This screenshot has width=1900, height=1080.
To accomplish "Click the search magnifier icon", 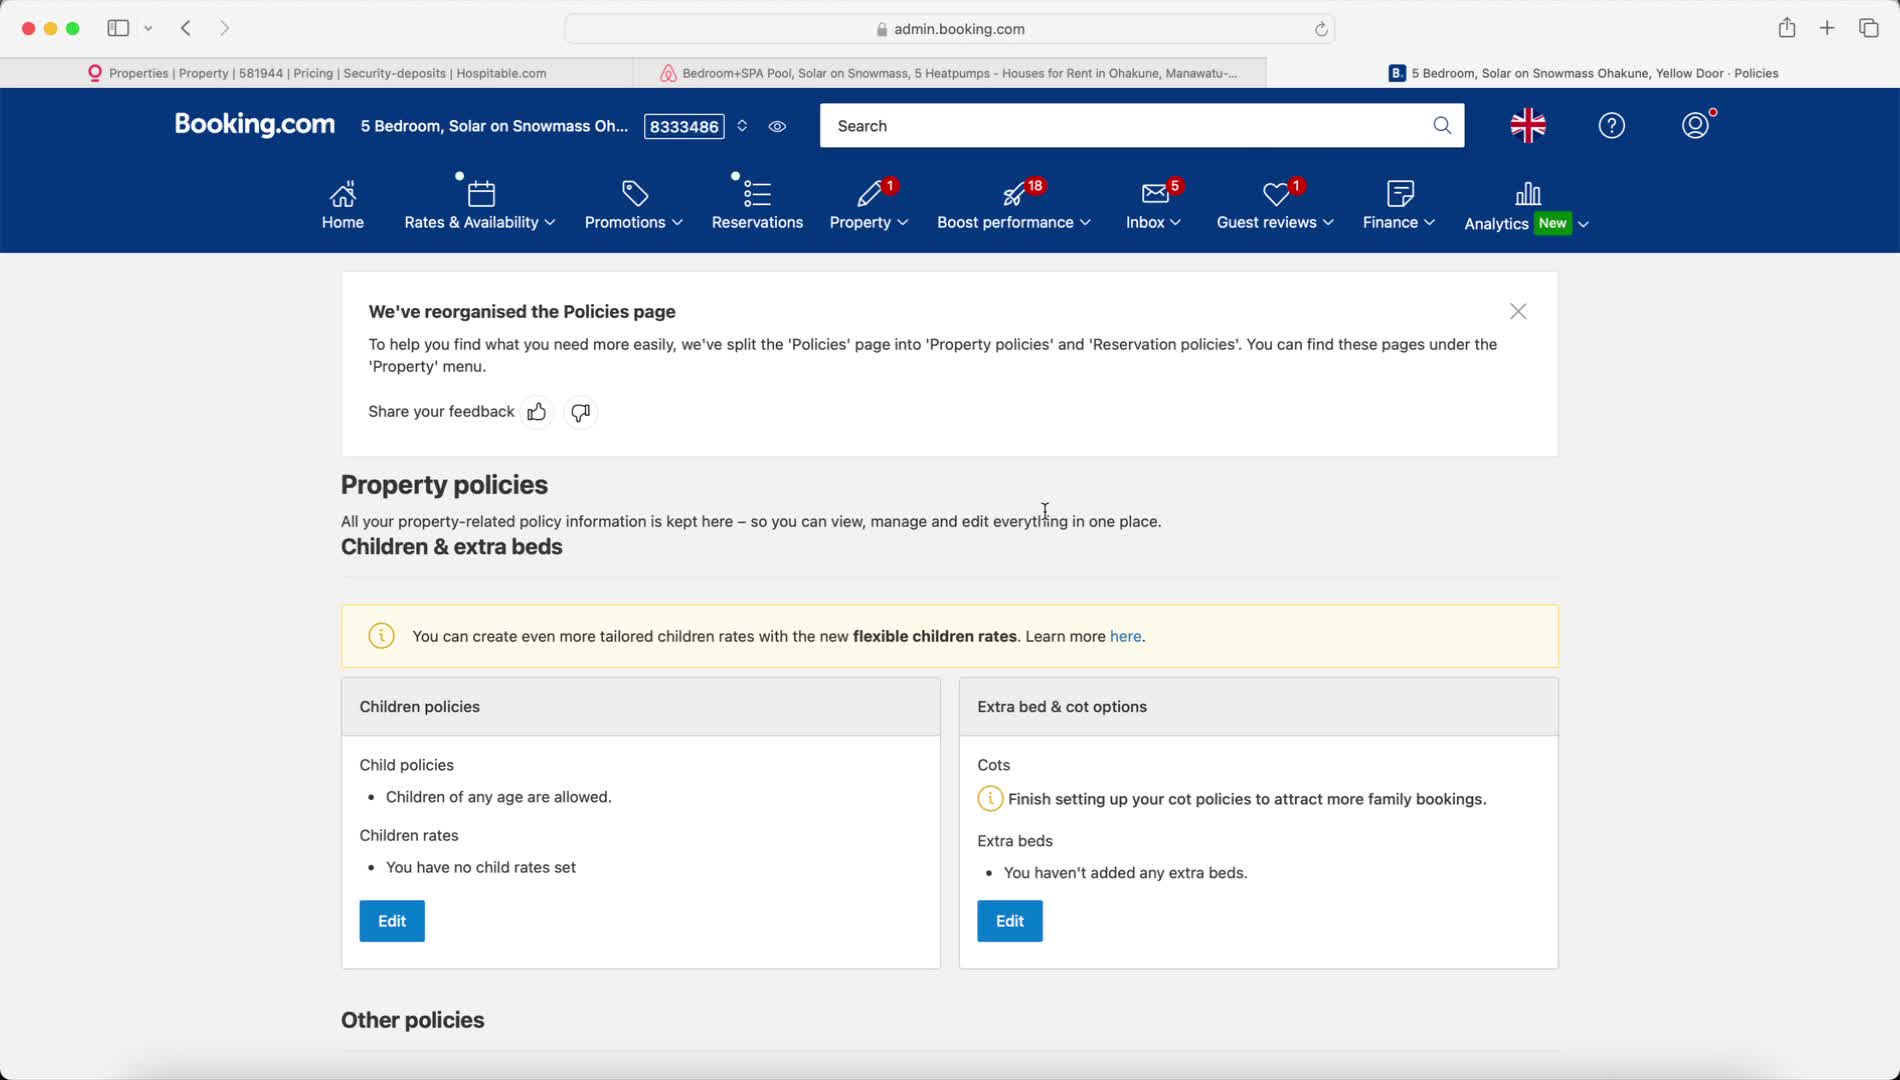I will pos(1442,125).
